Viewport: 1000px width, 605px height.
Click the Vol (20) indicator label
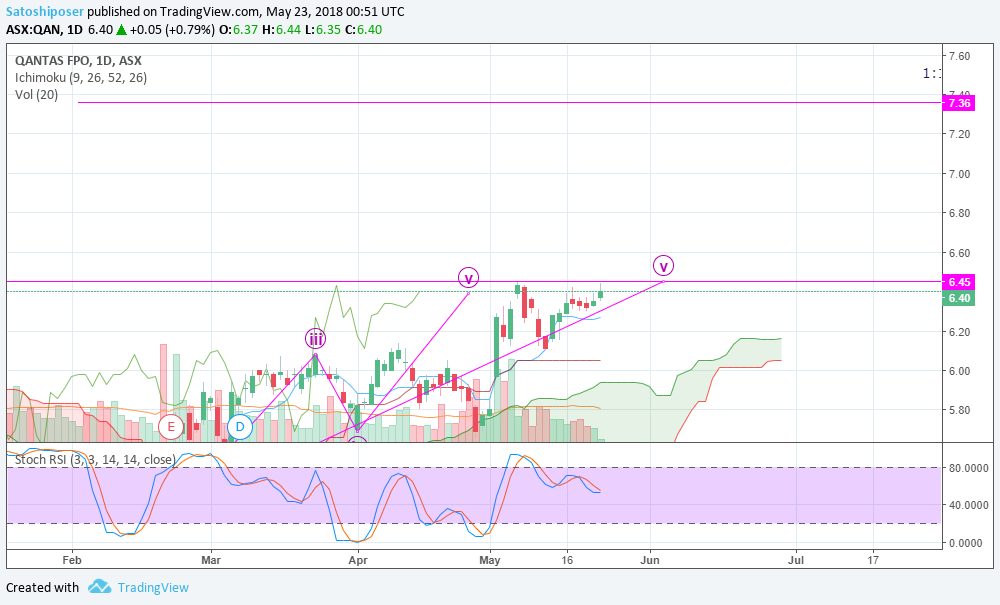(36, 95)
